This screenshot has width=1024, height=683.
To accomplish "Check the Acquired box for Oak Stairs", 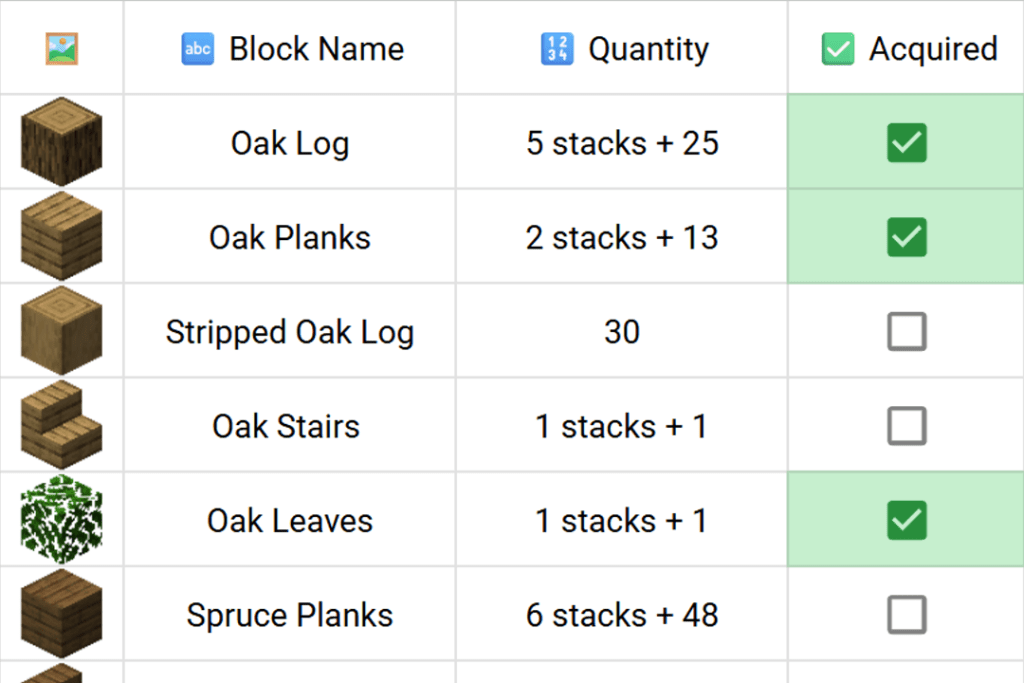I will 906,426.
